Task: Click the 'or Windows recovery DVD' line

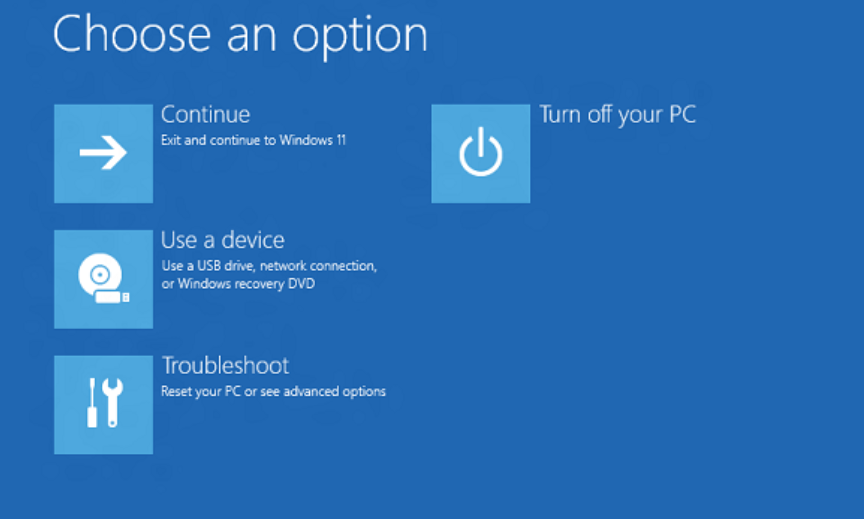Action: coord(238,284)
